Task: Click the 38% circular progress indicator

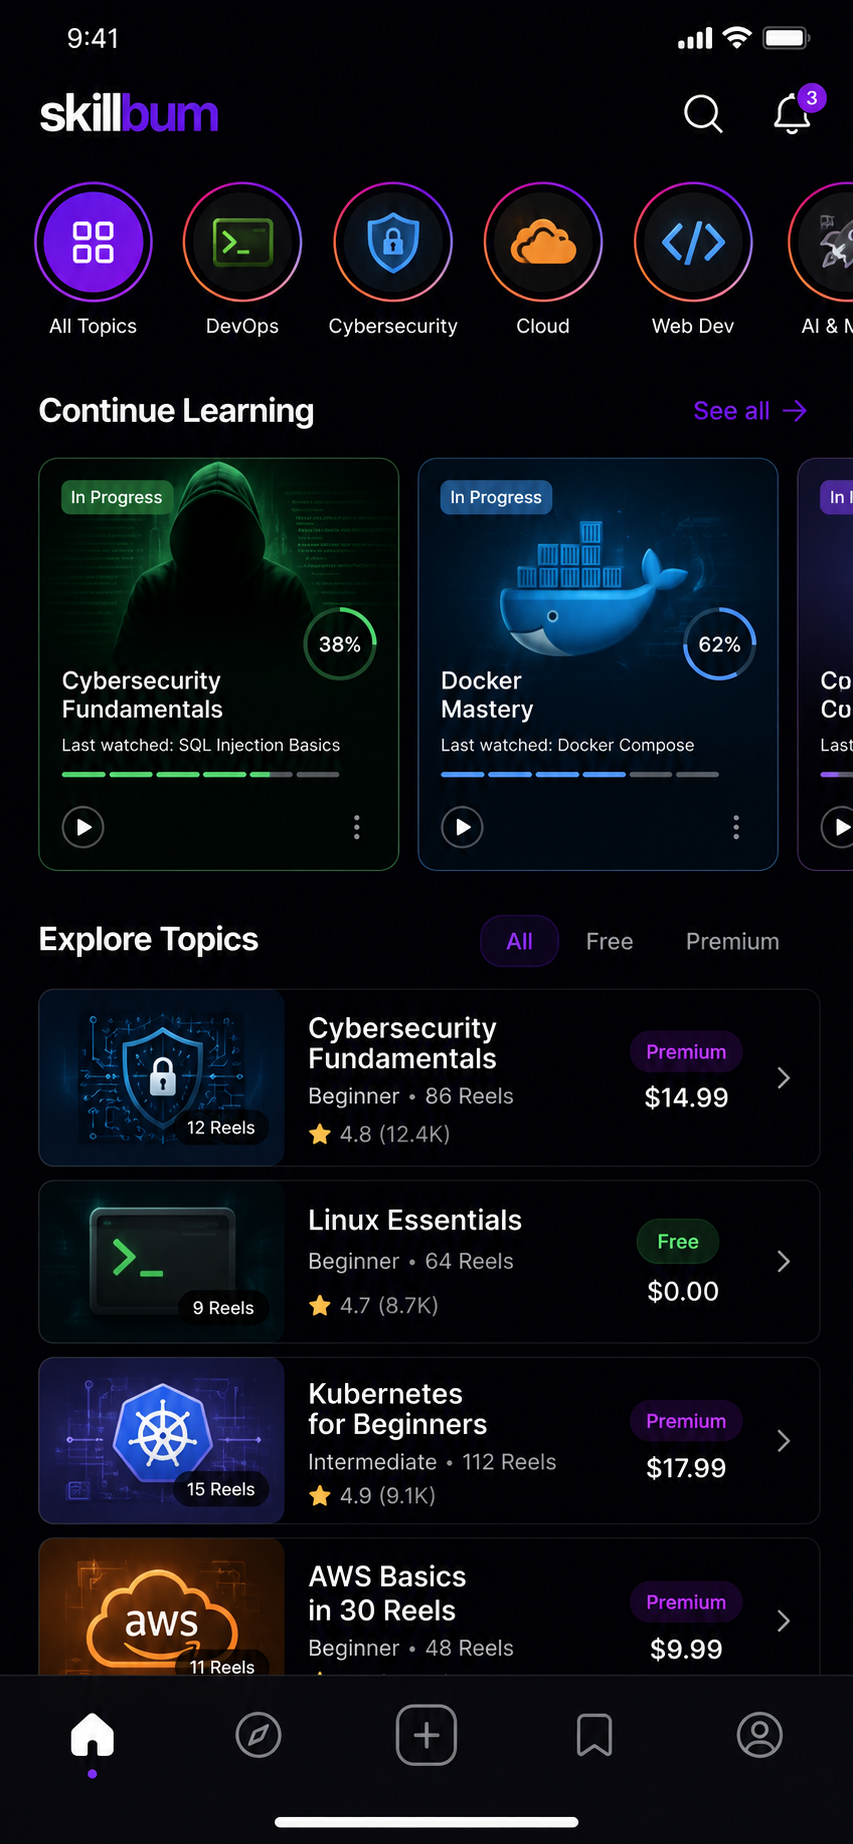Action: pos(340,644)
